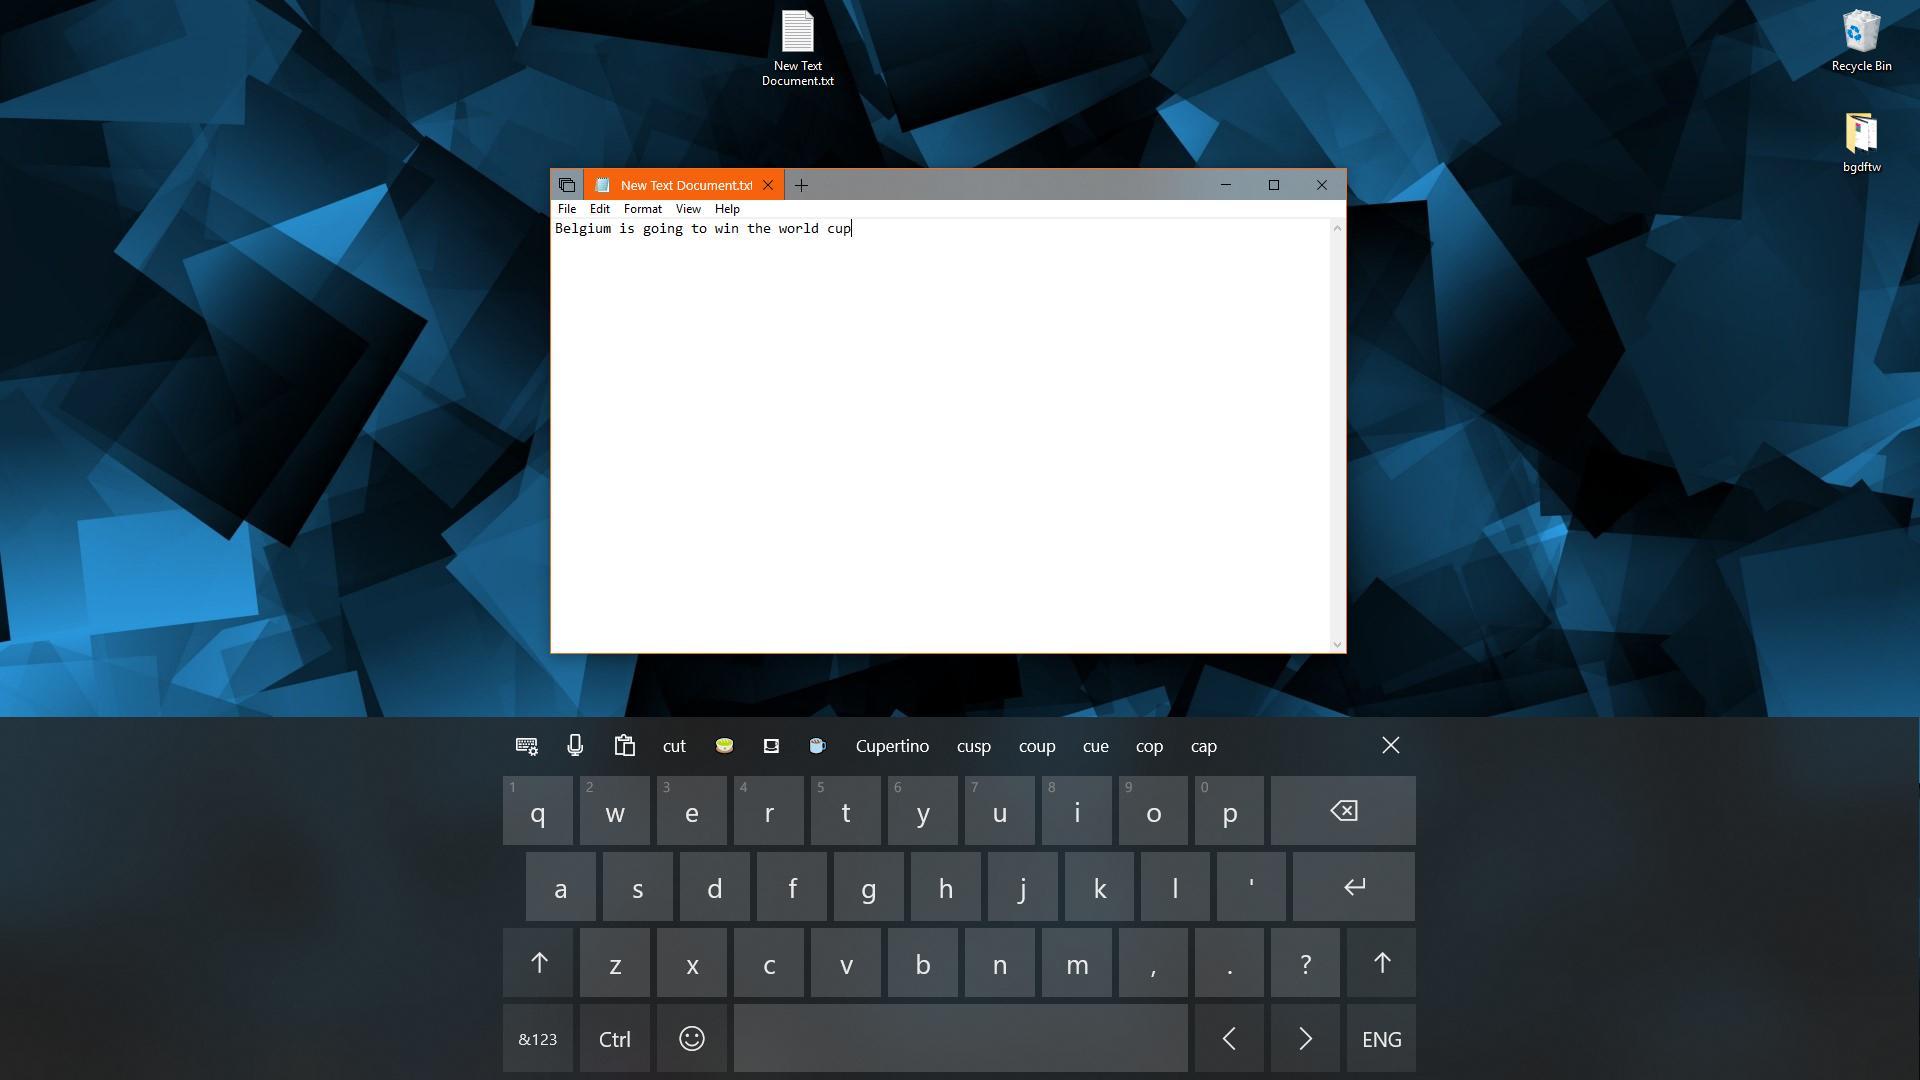This screenshot has width=1920, height=1080.
Task: Expand the autocomplete suggestion Cupertino
Action: pyautogui.click(x=891, y=745)
